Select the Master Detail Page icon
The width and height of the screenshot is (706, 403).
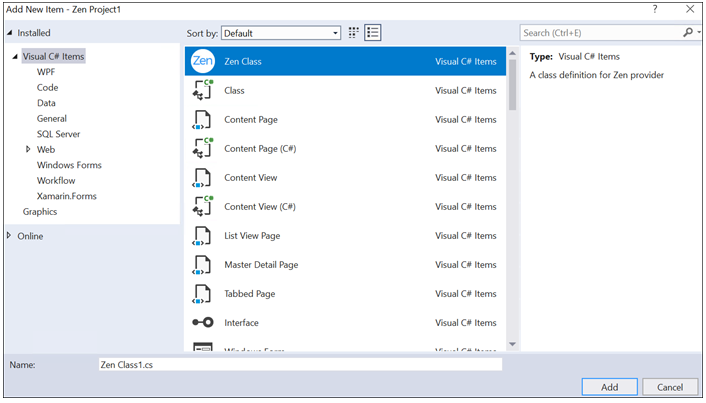click(x=202, y=265)
